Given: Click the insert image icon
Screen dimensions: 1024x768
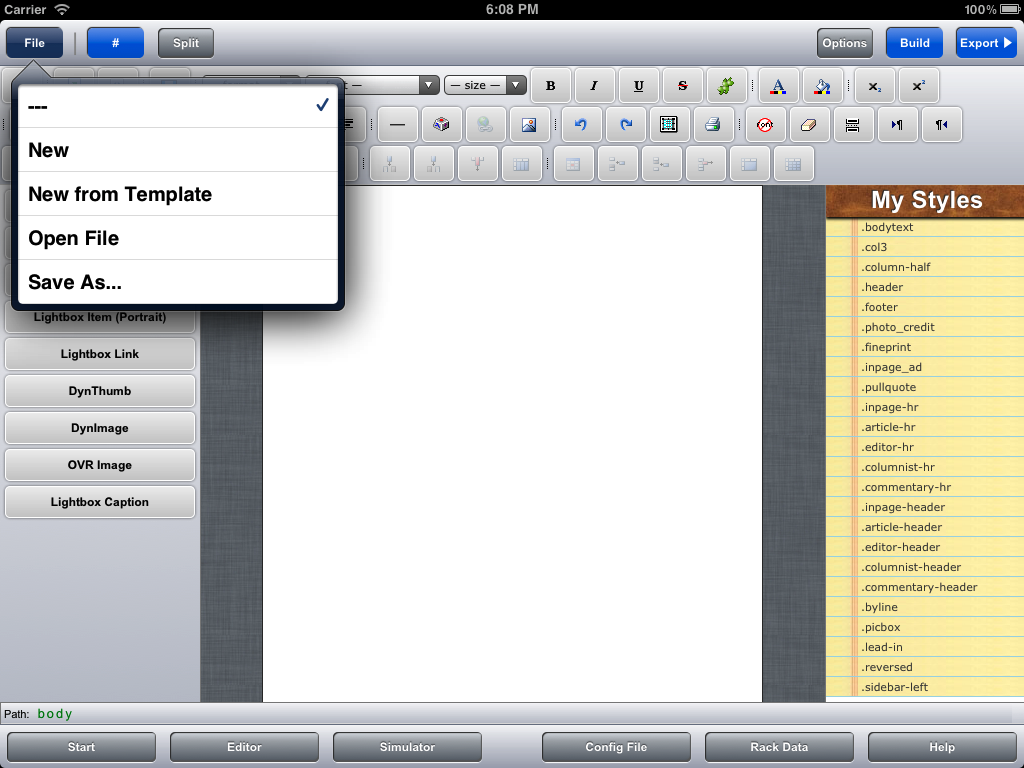Looking at the screenshot, I should point(530,125).
